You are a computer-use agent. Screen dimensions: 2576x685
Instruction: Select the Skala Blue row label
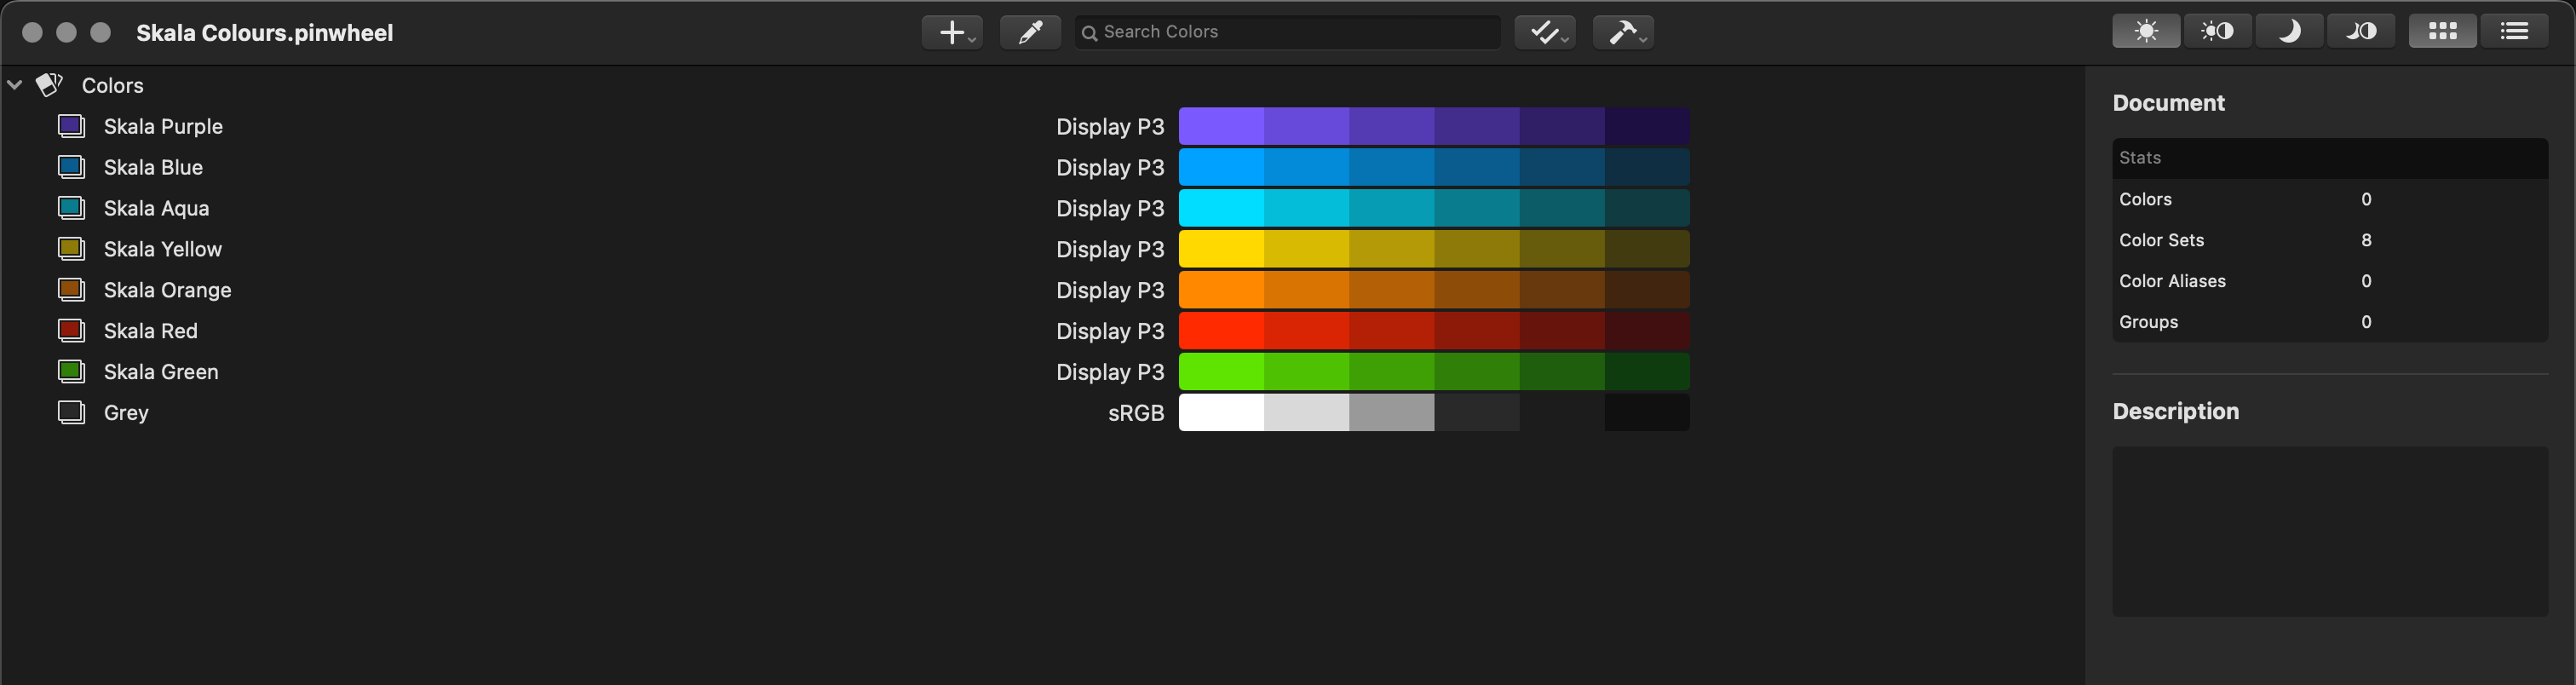tap(153, 168)
